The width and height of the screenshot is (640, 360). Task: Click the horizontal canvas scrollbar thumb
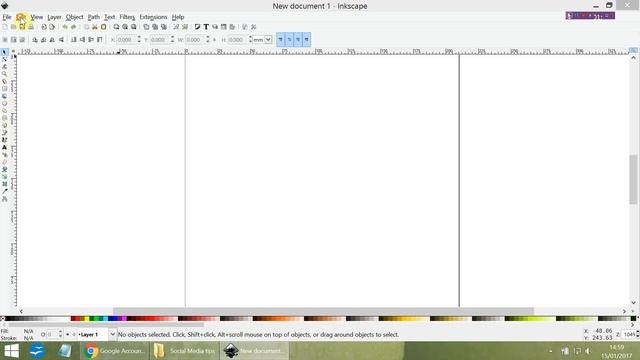coord(323,311)
